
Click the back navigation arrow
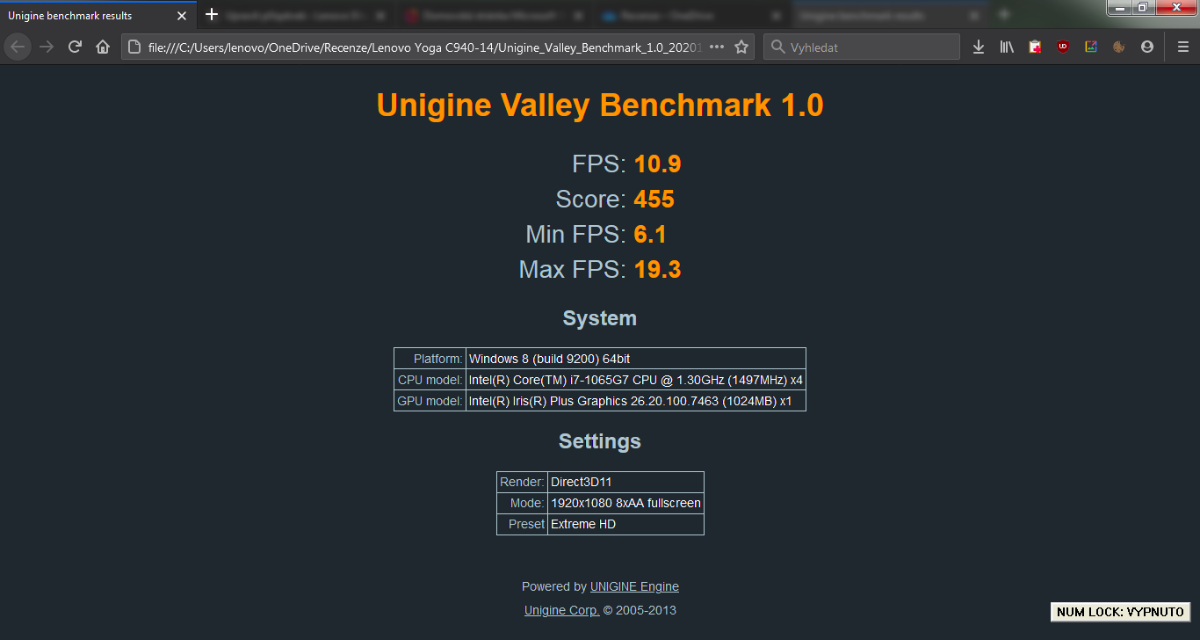click(18, 47)
